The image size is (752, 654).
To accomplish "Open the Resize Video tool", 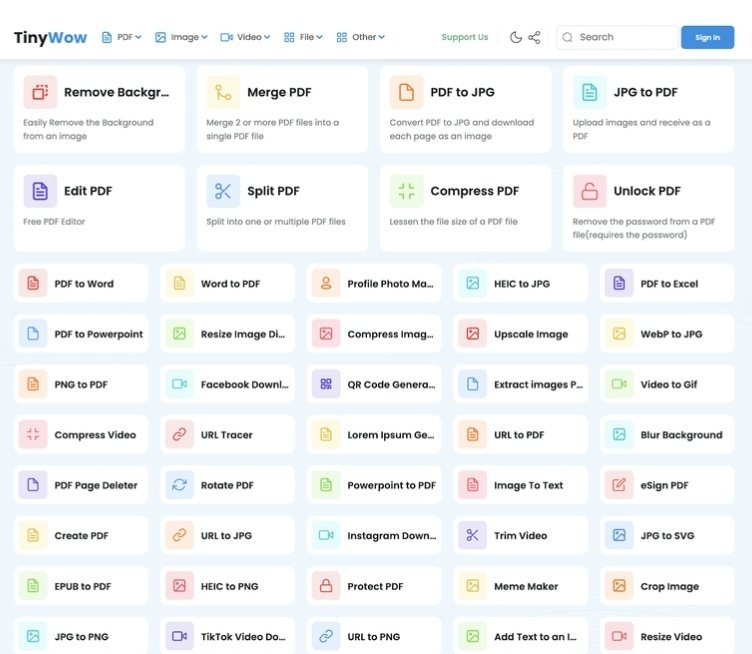I will 667,636.
